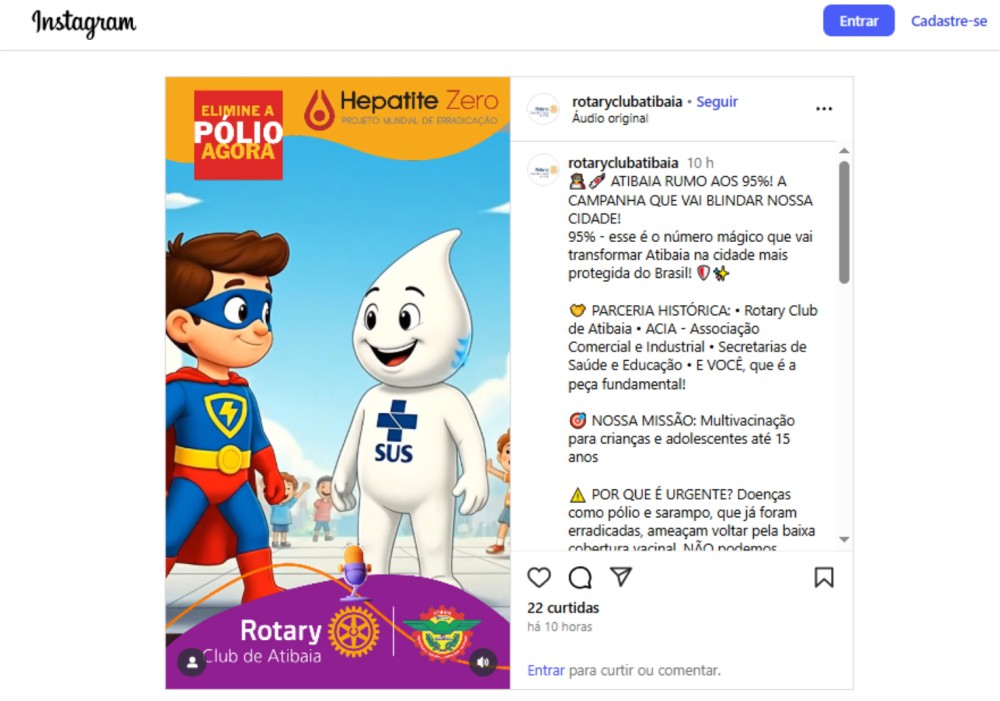
Task: Follow the account with Seguir
Action: coord(717,101)
